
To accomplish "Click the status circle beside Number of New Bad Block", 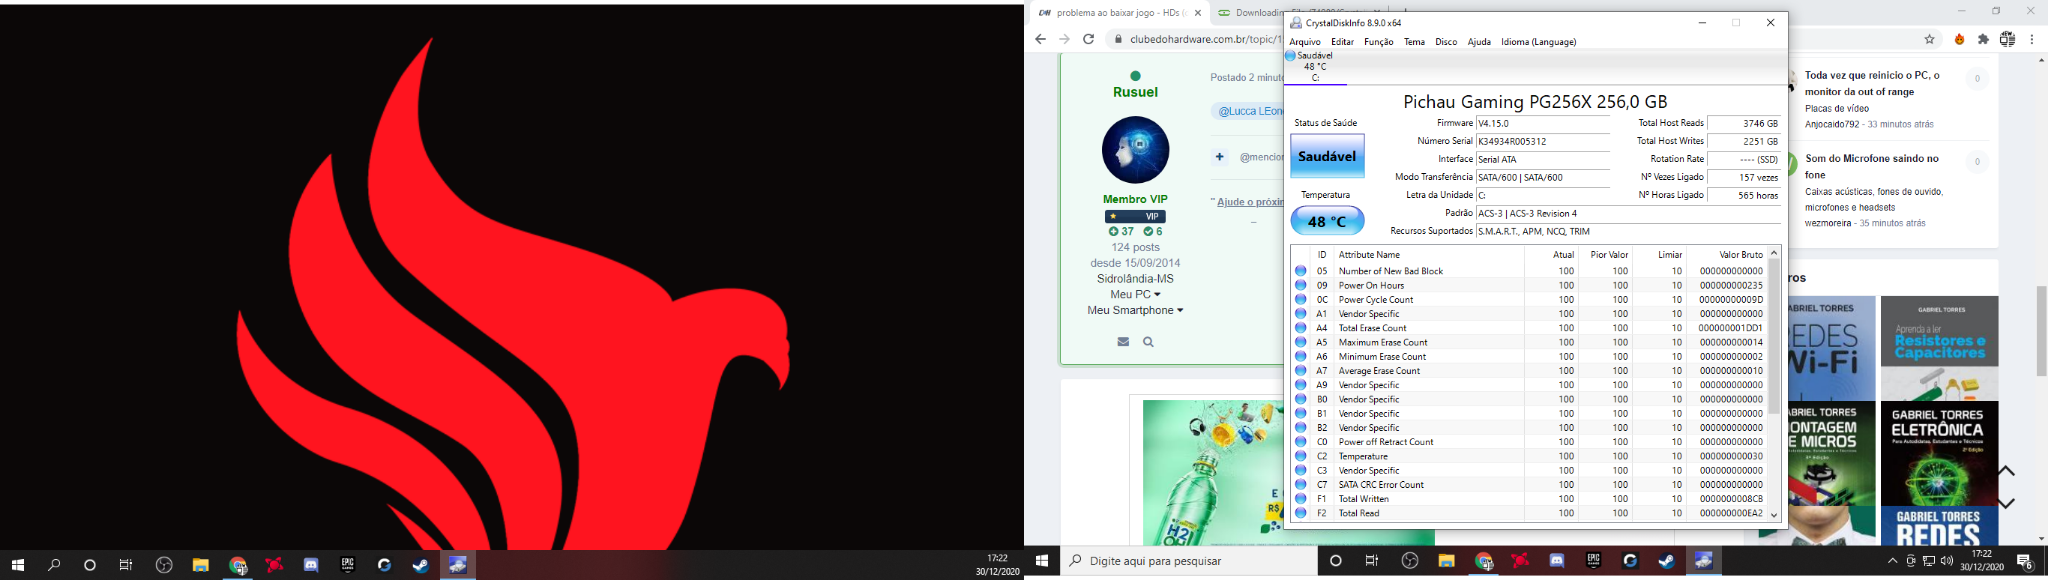I will [1301, 271].
